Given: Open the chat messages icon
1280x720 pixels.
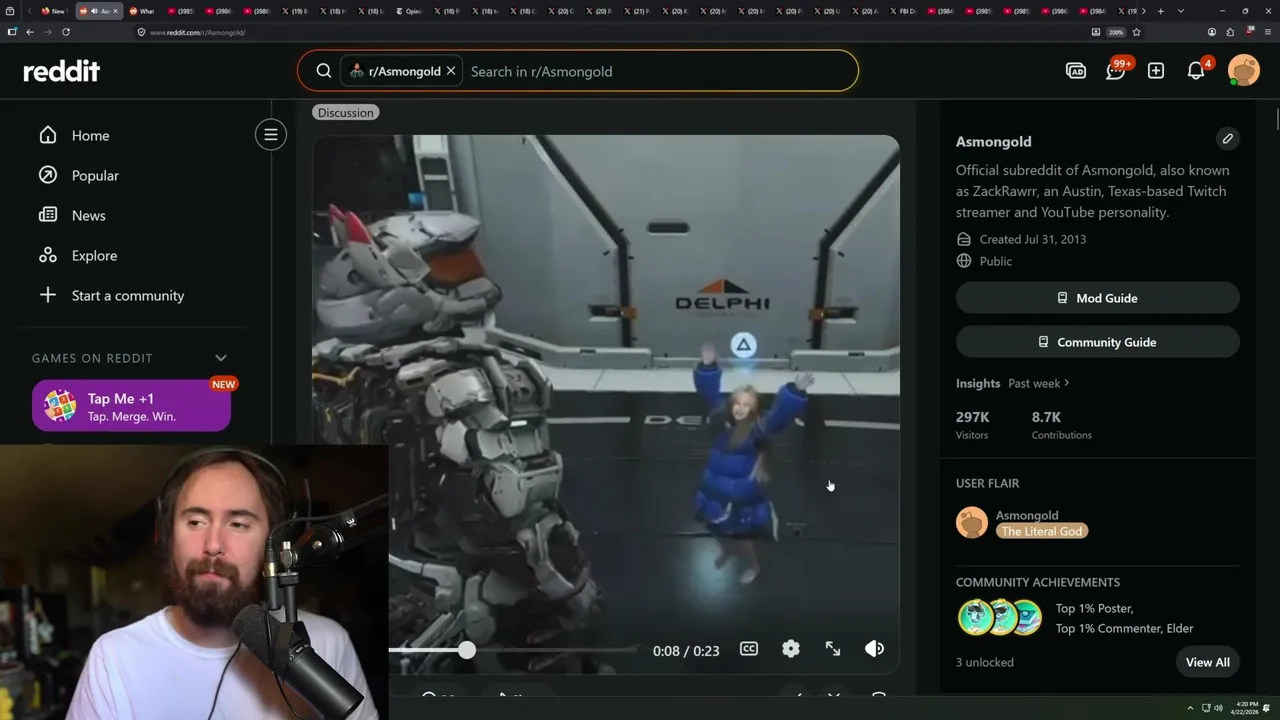Looking at the screenshot, I should coord(1116,71).
